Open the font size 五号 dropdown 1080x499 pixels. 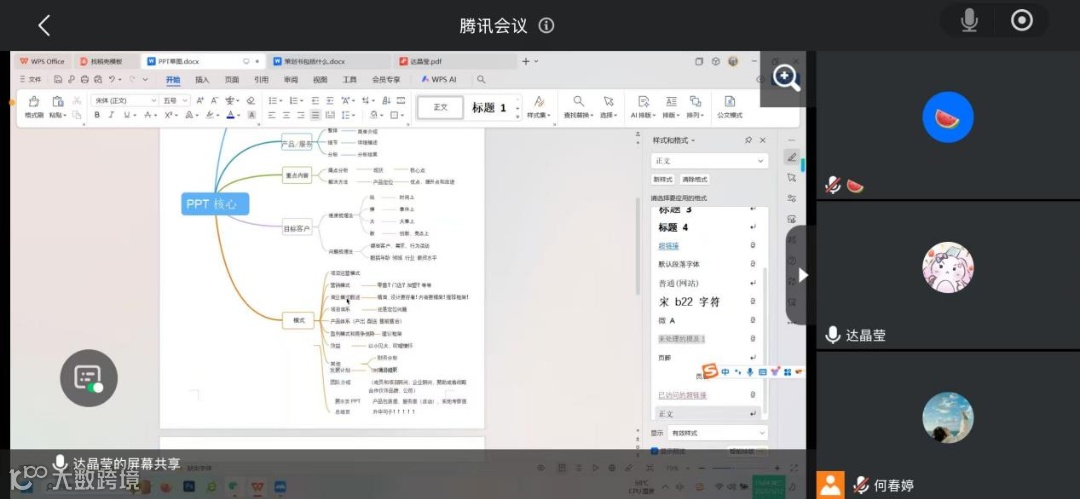click(175, 101)
